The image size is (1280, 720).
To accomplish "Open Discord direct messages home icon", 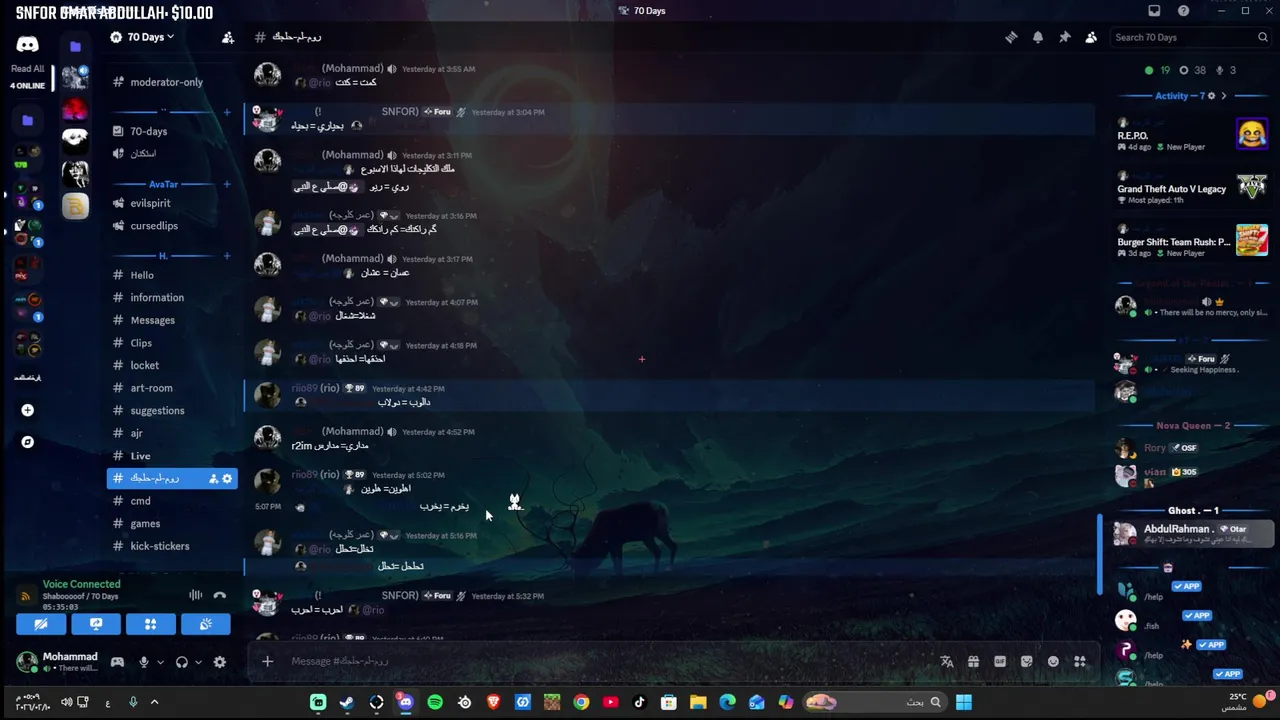I will [x=27, y=44].
